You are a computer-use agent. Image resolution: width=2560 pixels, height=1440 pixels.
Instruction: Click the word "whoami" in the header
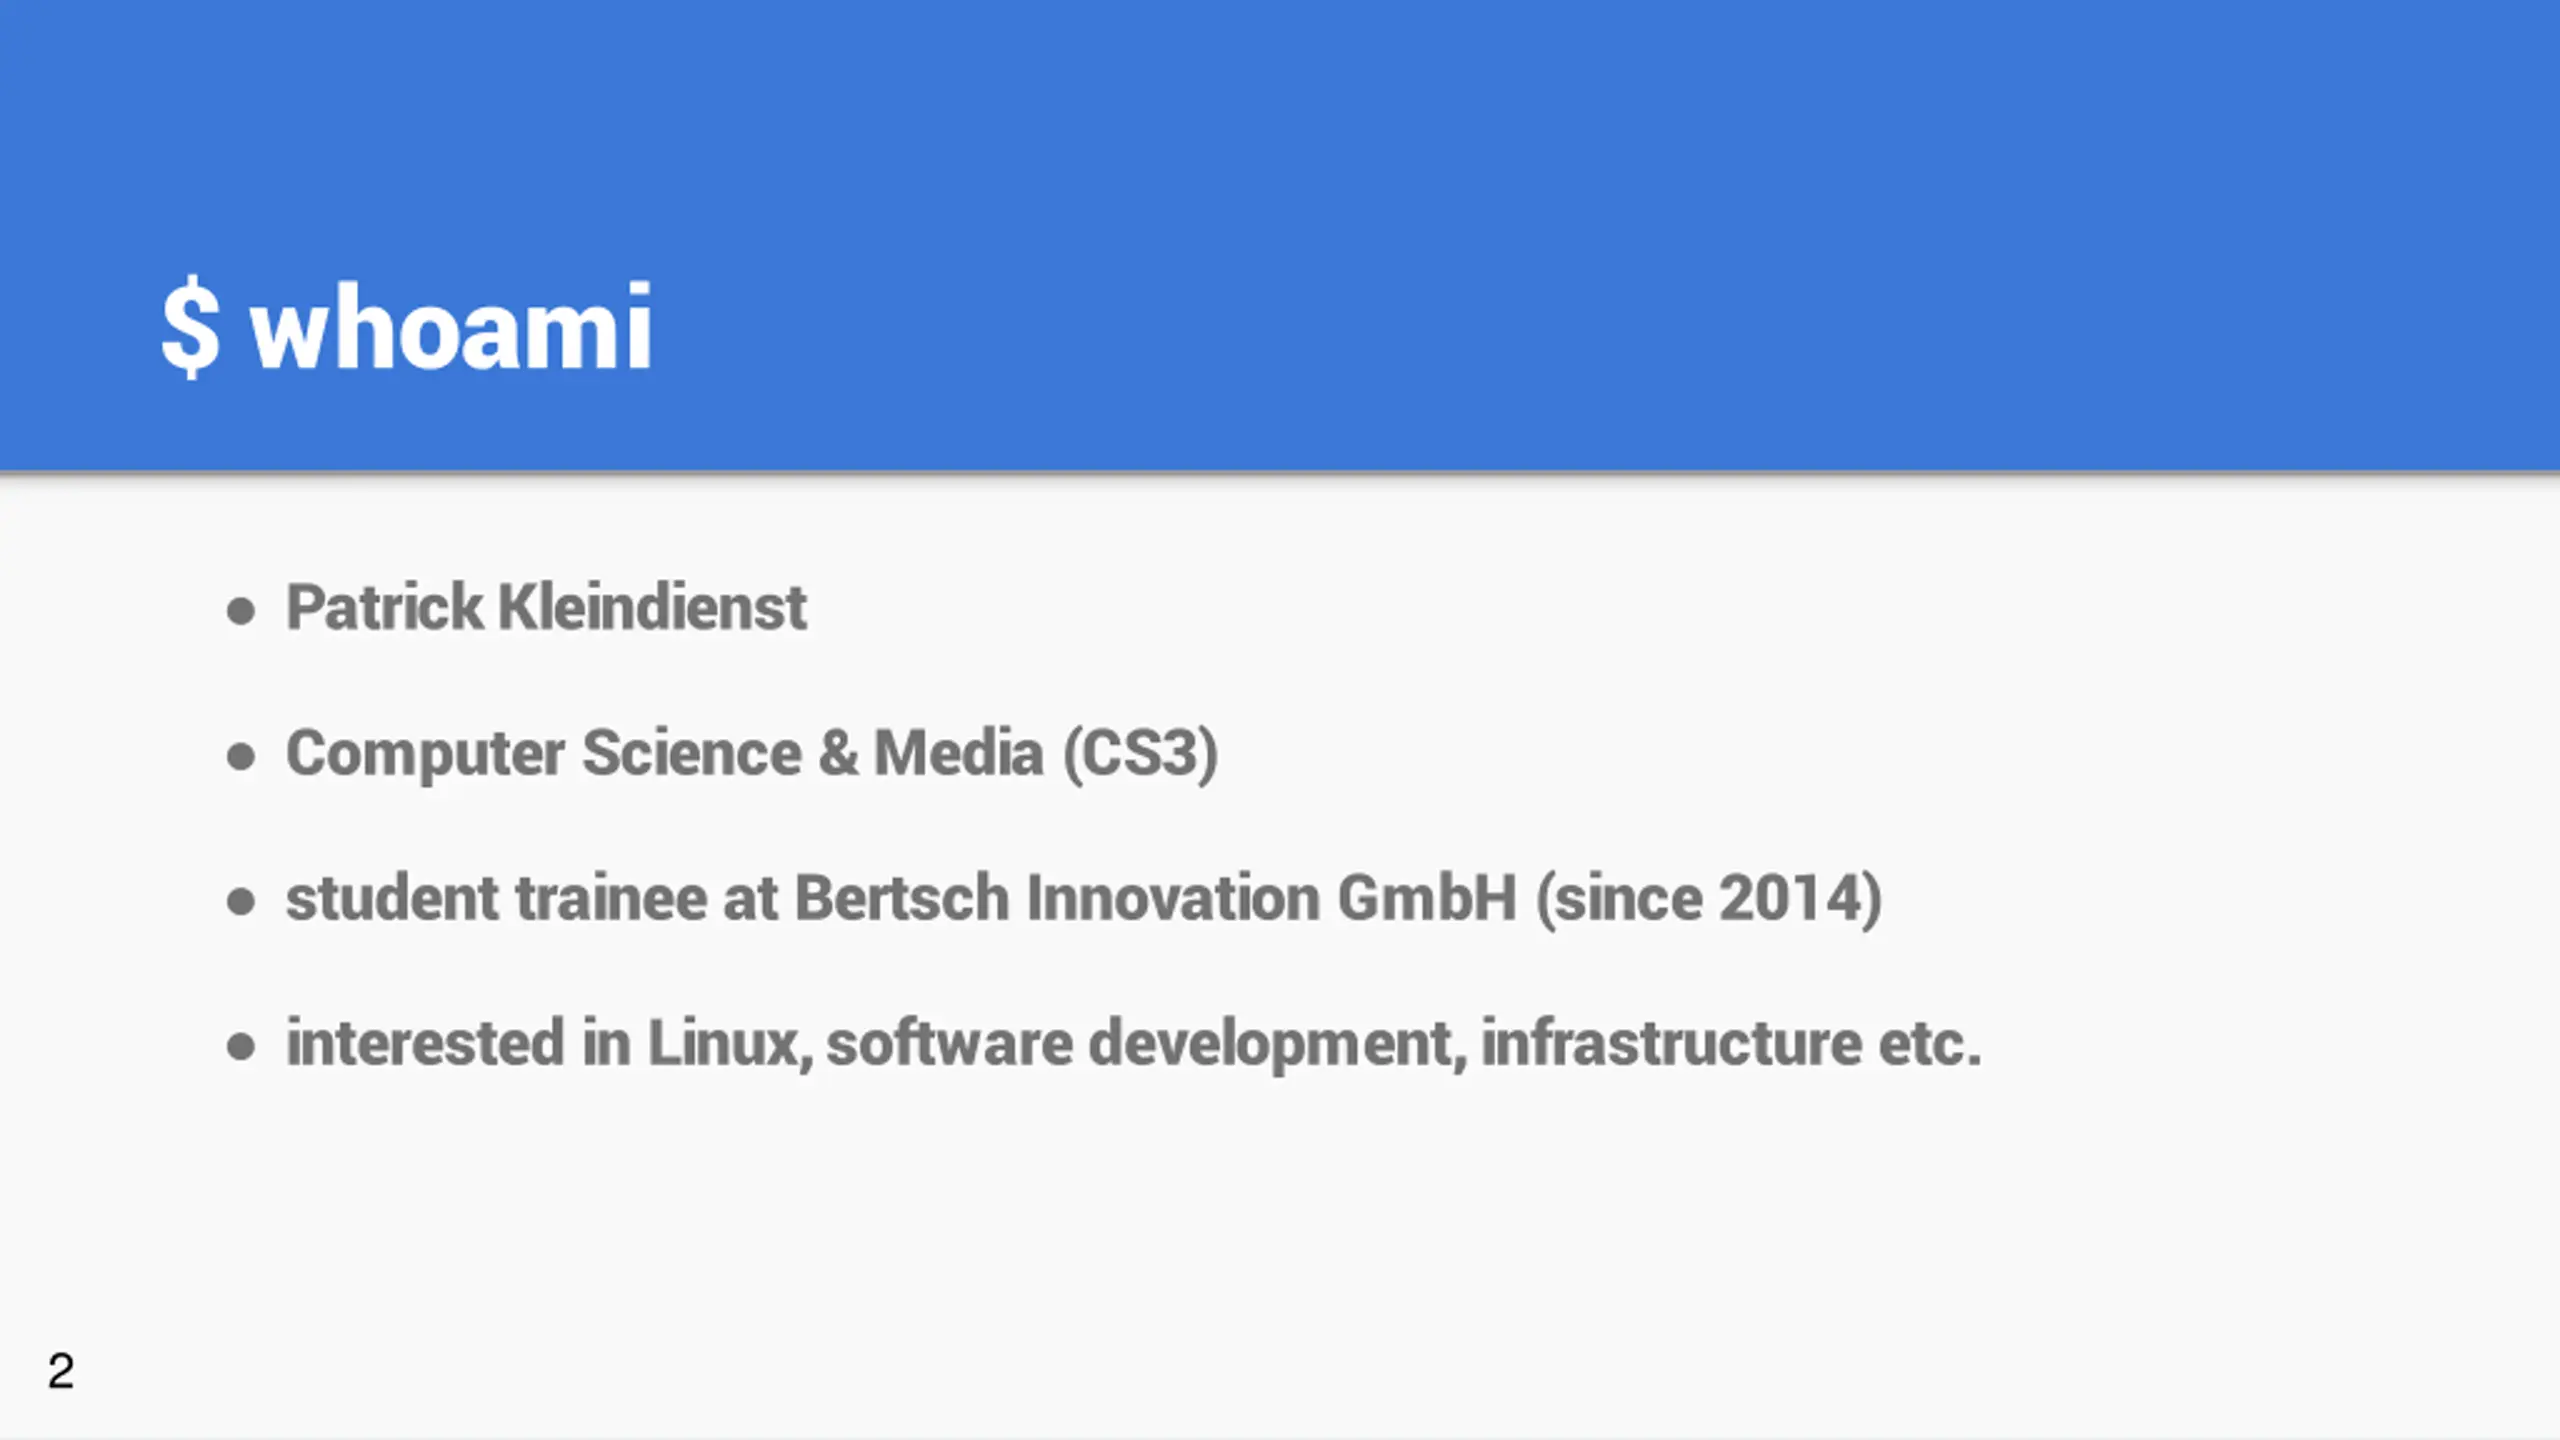point(451,327)
